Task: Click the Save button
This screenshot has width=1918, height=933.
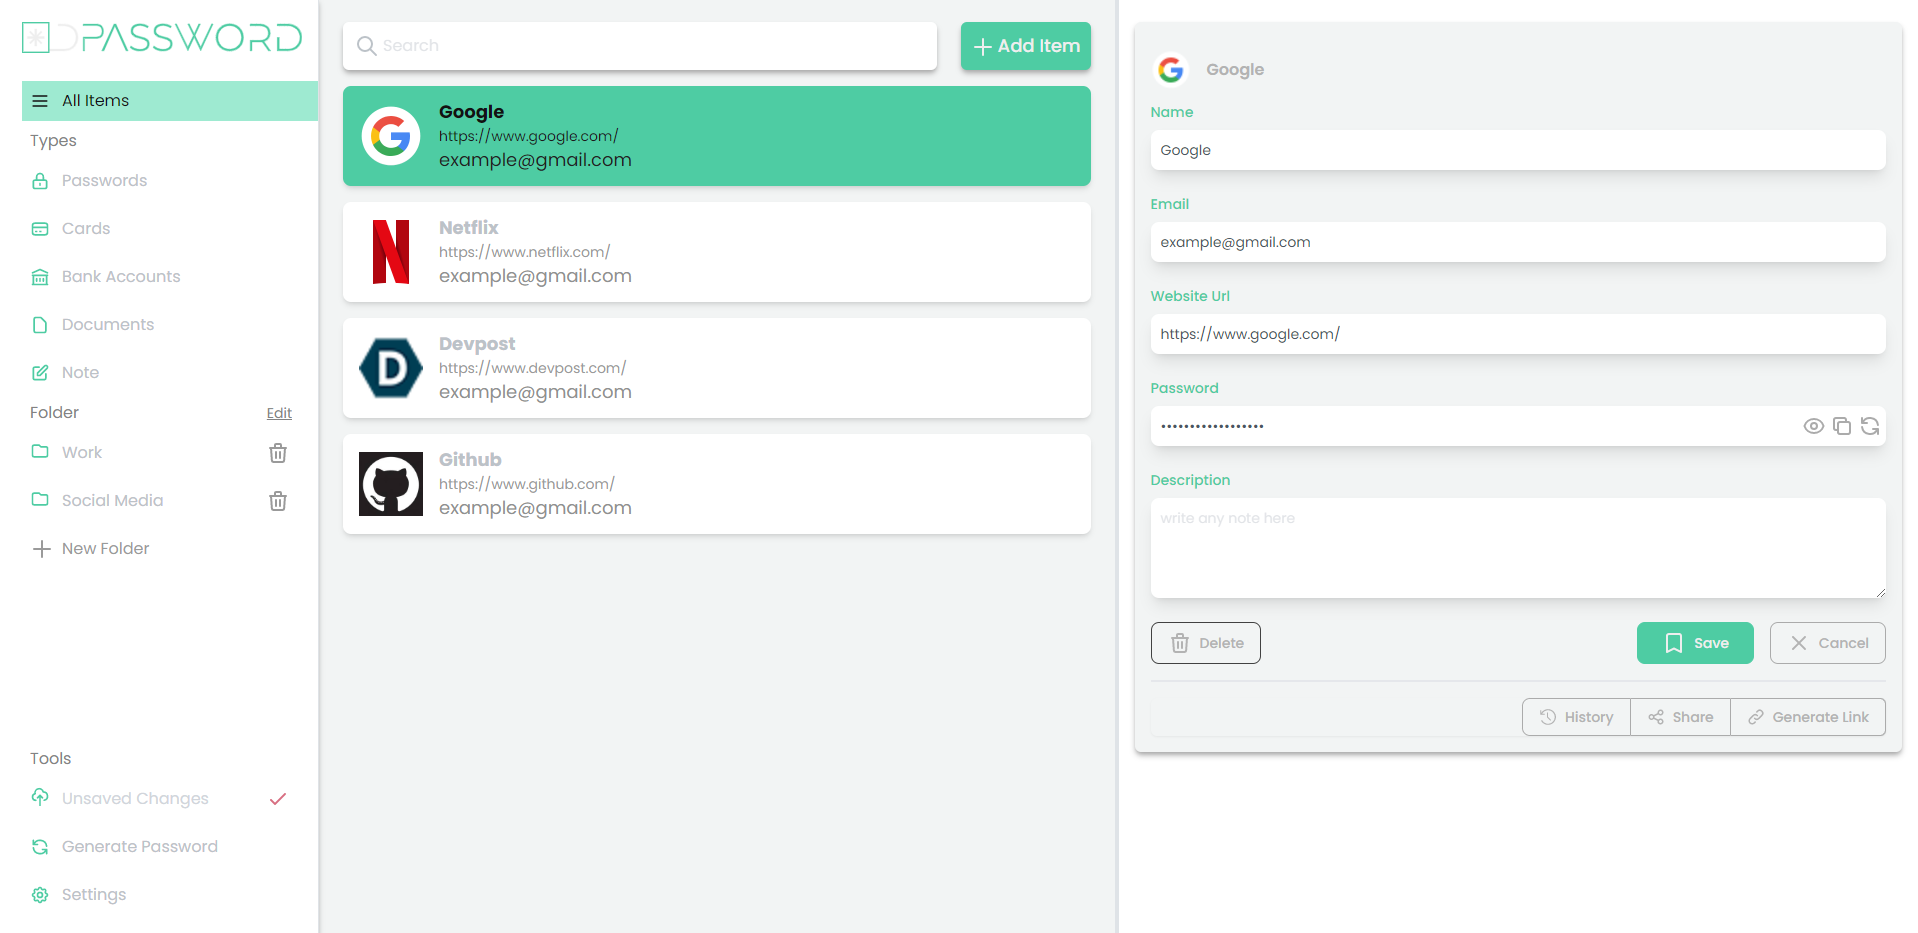Action: pyautogui.click(x=1695, y=643)
